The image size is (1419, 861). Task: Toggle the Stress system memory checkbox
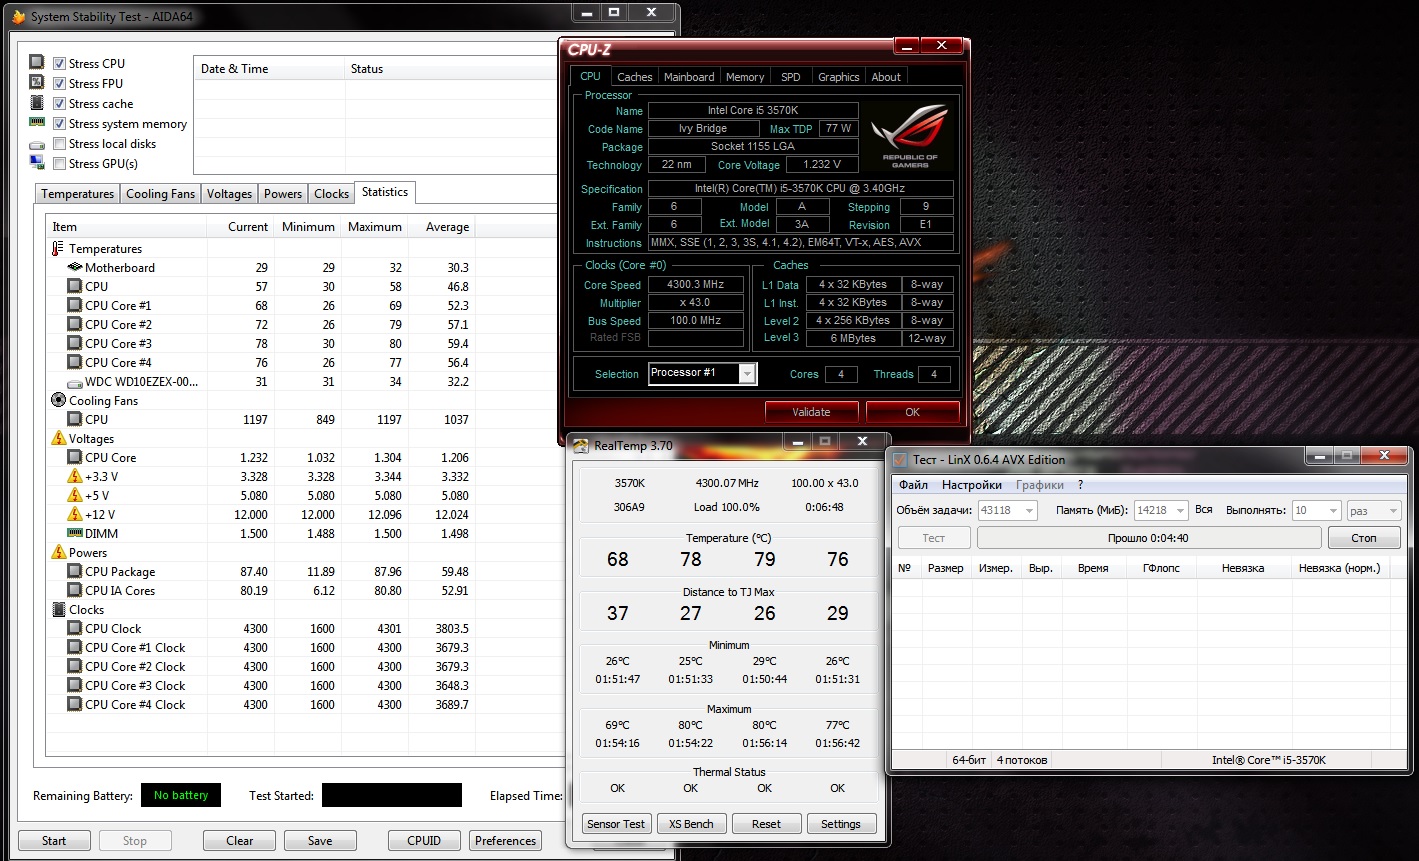tap(60, 123)
